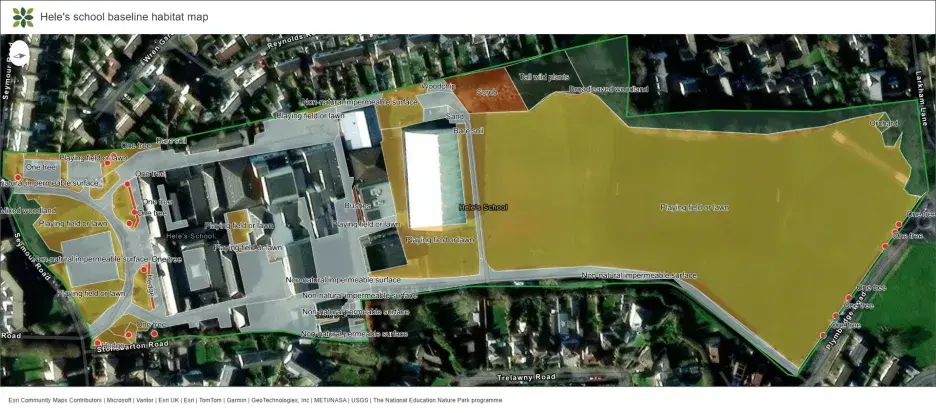Click the white compass north button
Viewport: 936px width, 413px height.
pos(20,55)
